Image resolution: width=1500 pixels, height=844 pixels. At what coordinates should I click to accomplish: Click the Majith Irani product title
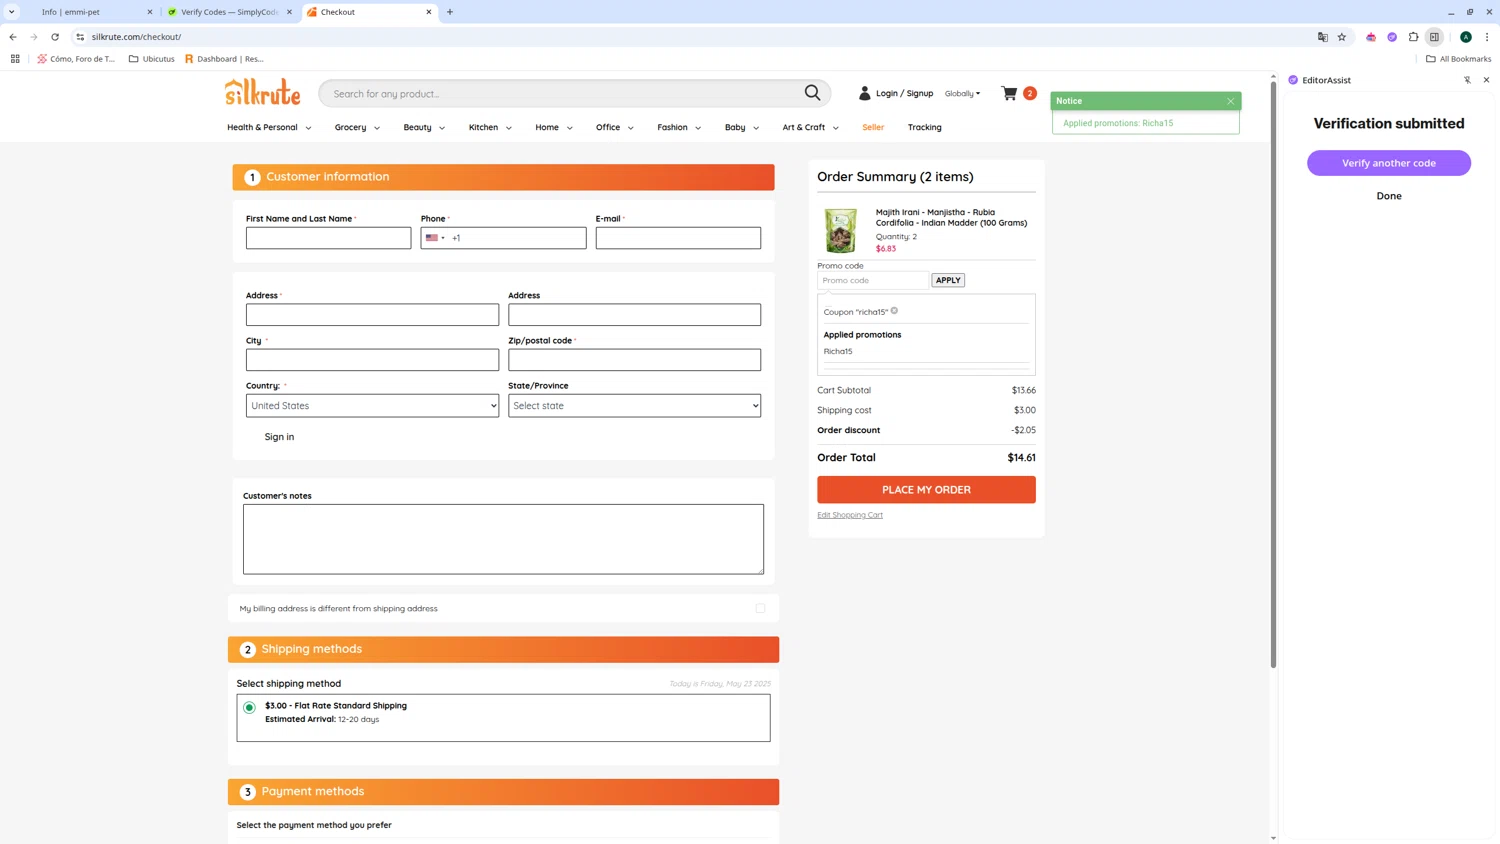[951, 217]
